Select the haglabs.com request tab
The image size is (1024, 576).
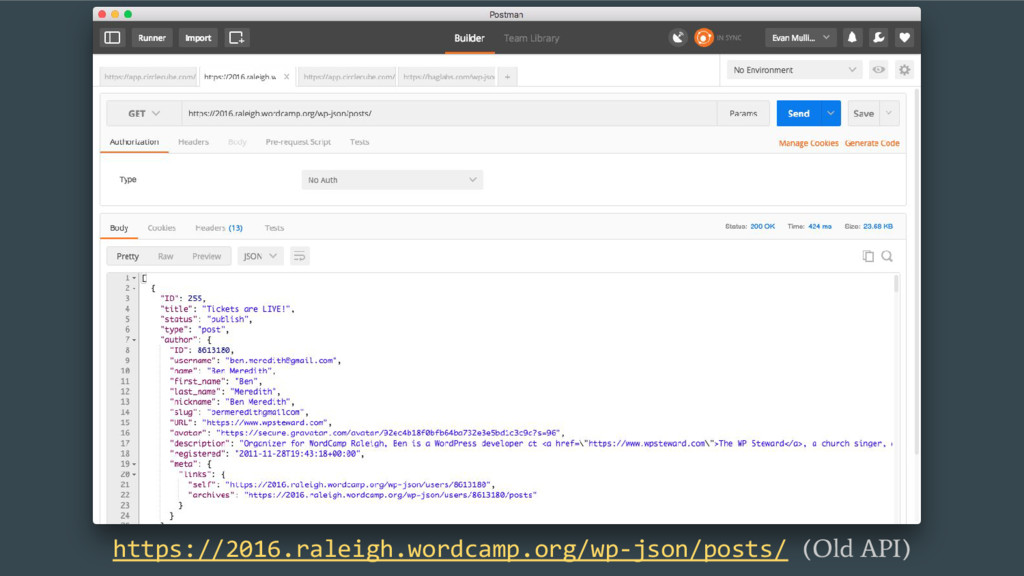448,77
